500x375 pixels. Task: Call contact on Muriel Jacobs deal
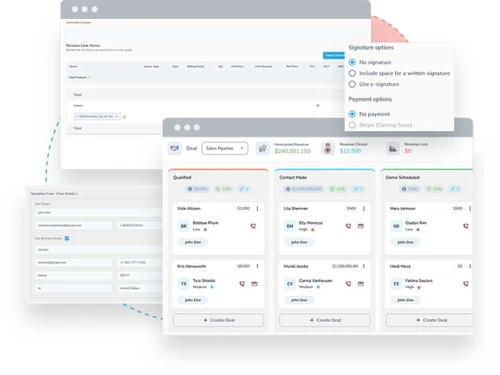click(348, 284)
